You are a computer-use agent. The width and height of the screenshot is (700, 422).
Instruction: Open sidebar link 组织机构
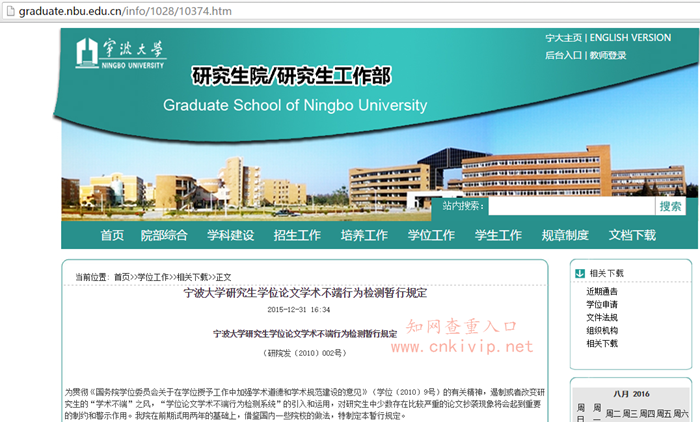602,330
